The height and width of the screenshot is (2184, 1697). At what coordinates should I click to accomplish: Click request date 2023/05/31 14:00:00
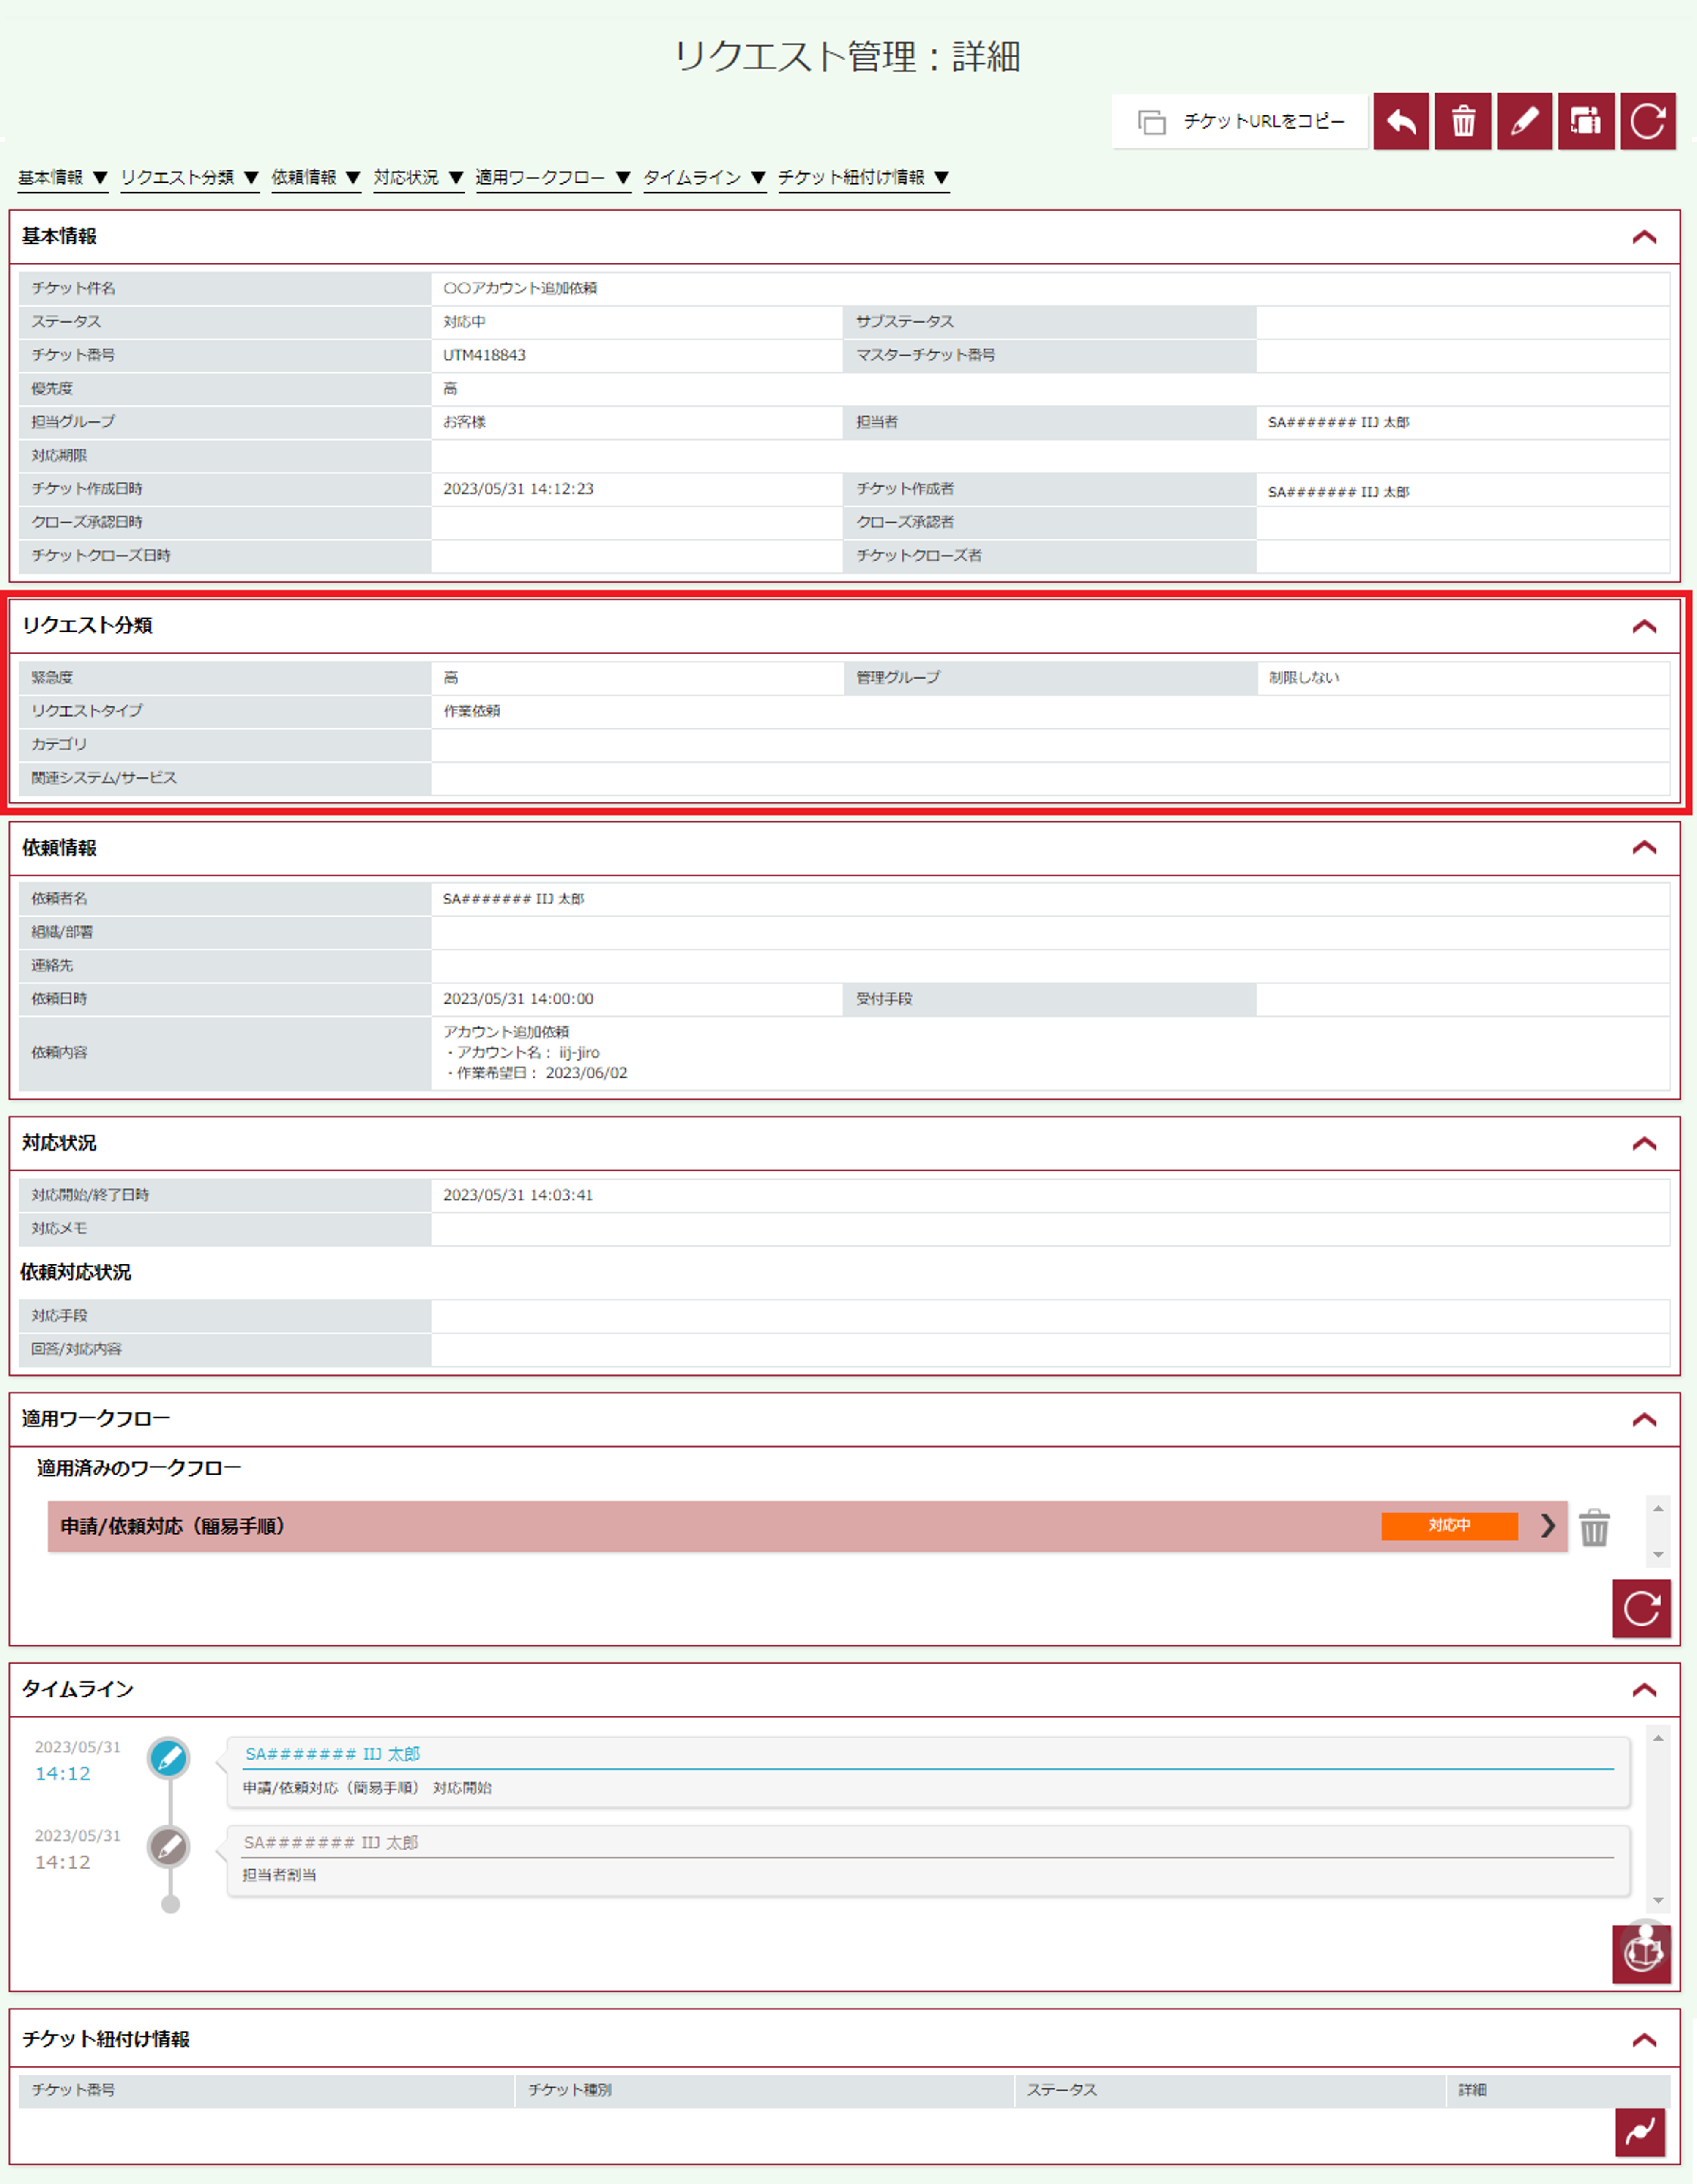[x=518, y=999]
